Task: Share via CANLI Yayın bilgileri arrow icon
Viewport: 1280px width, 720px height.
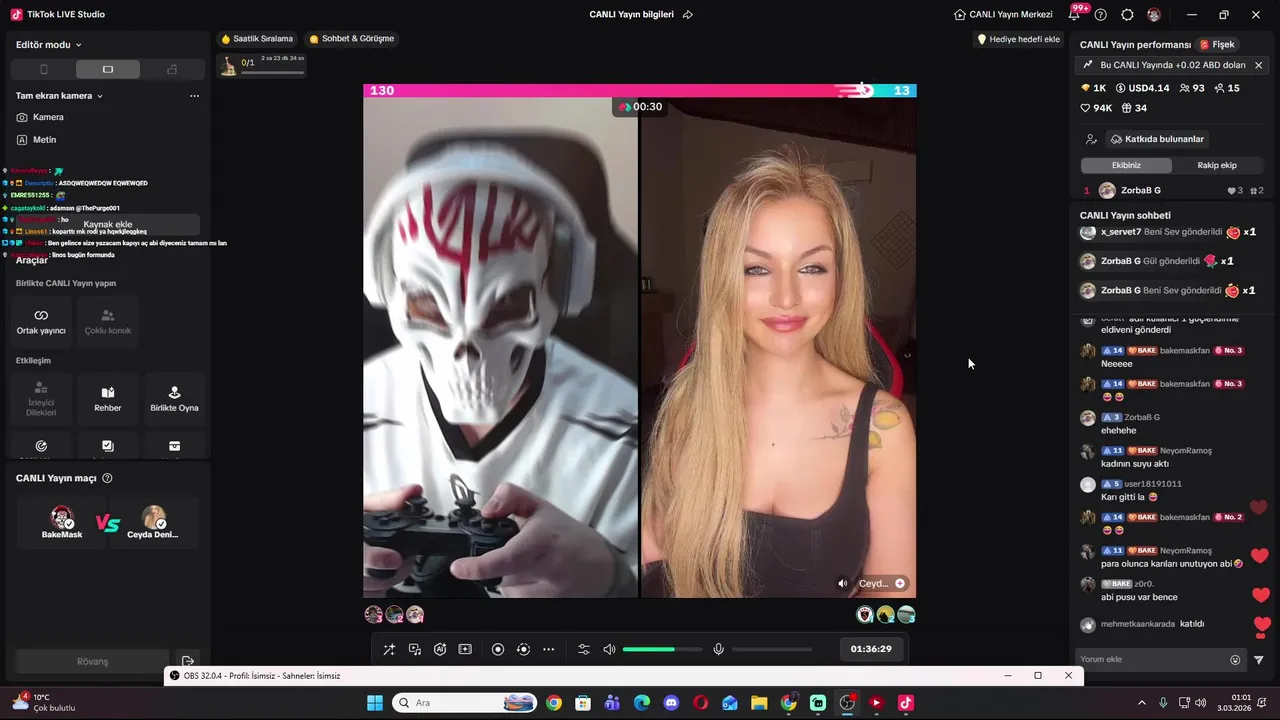Action: coord(688,15)
